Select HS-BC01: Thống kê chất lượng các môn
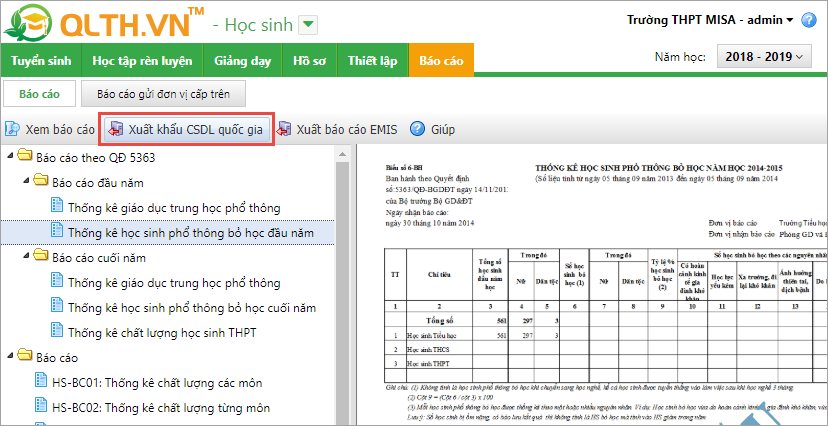Viewport: 828px width, 426px height. click(157, 383)
